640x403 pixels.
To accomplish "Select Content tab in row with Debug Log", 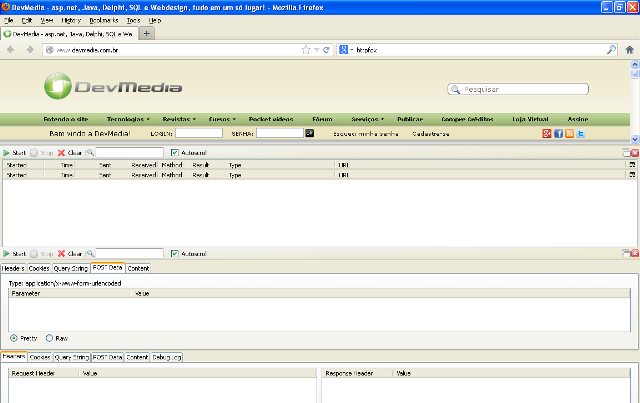I will 137,357.
